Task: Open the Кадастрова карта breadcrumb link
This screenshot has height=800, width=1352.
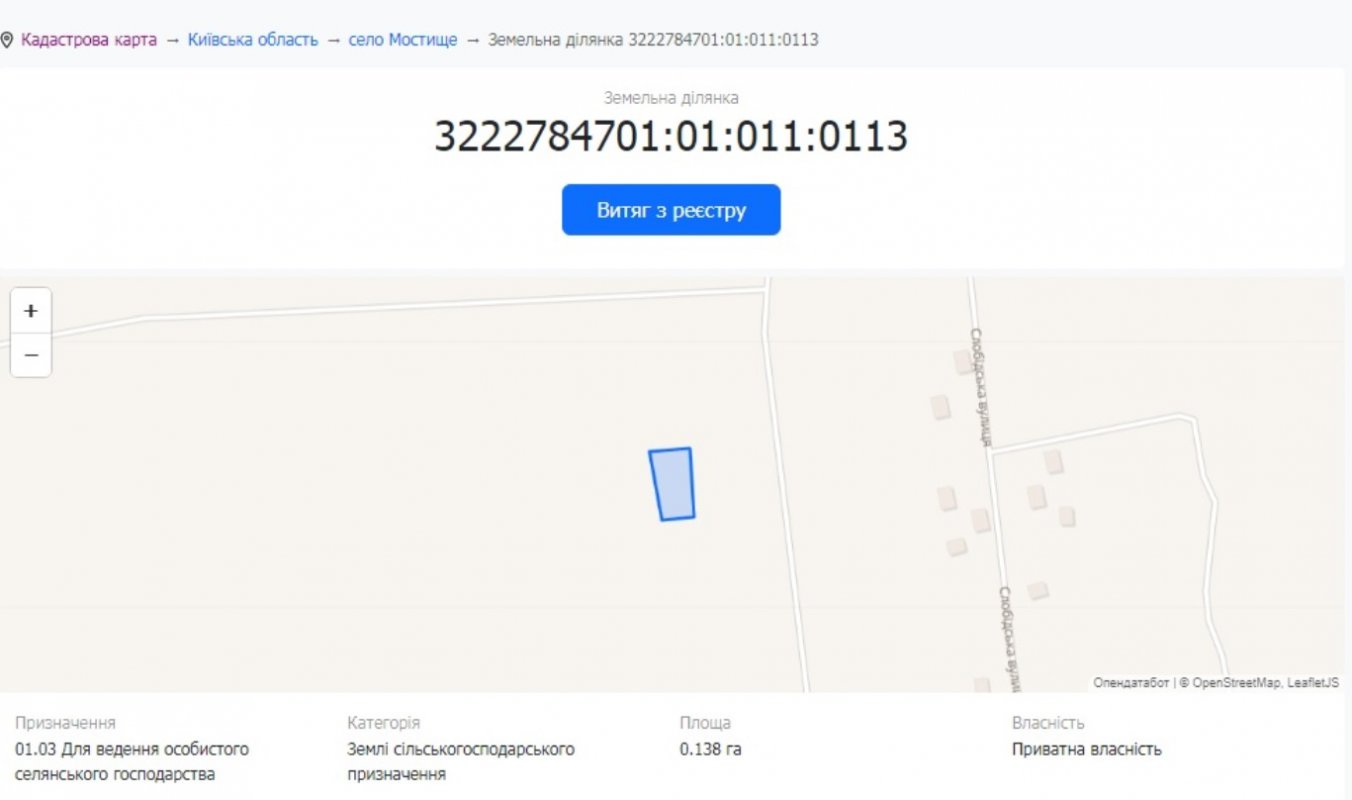Action: click(88, 40)
